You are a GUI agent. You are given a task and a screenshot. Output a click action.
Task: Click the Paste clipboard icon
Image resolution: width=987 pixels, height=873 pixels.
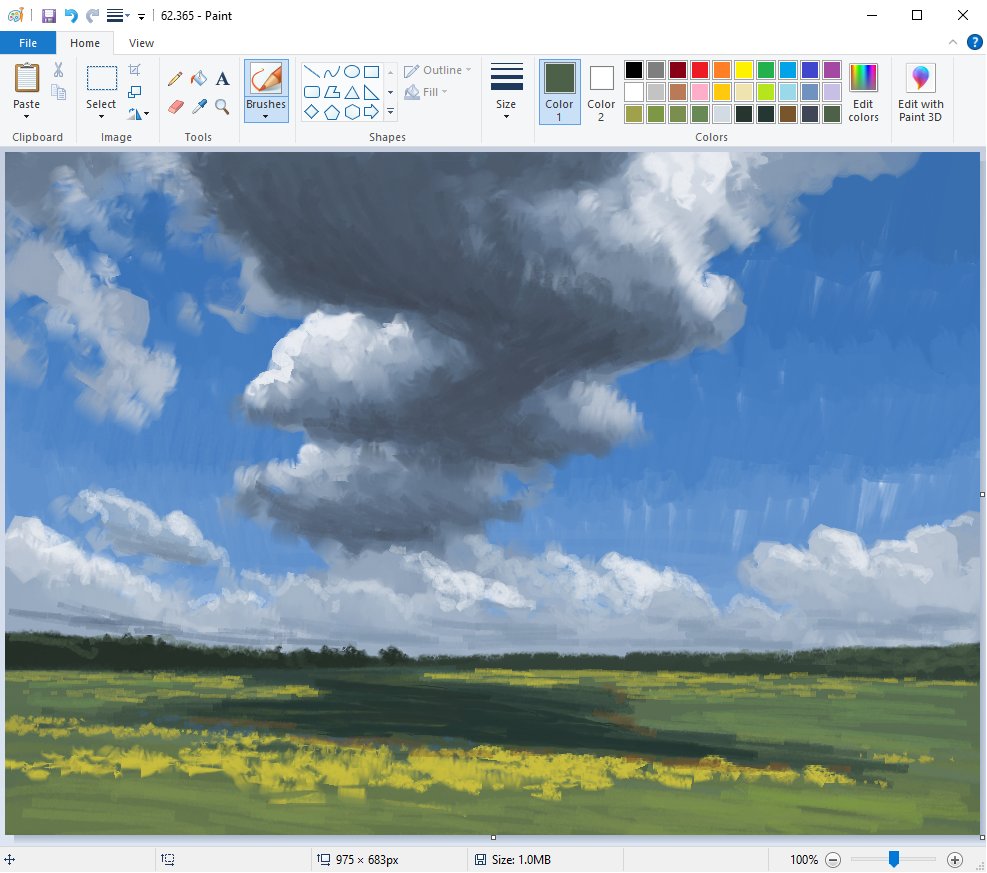point(26,78)
